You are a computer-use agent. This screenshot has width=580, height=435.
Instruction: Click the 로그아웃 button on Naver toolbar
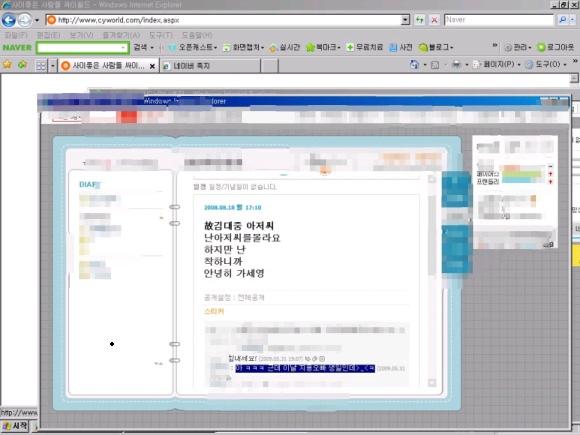click(556, 47)
